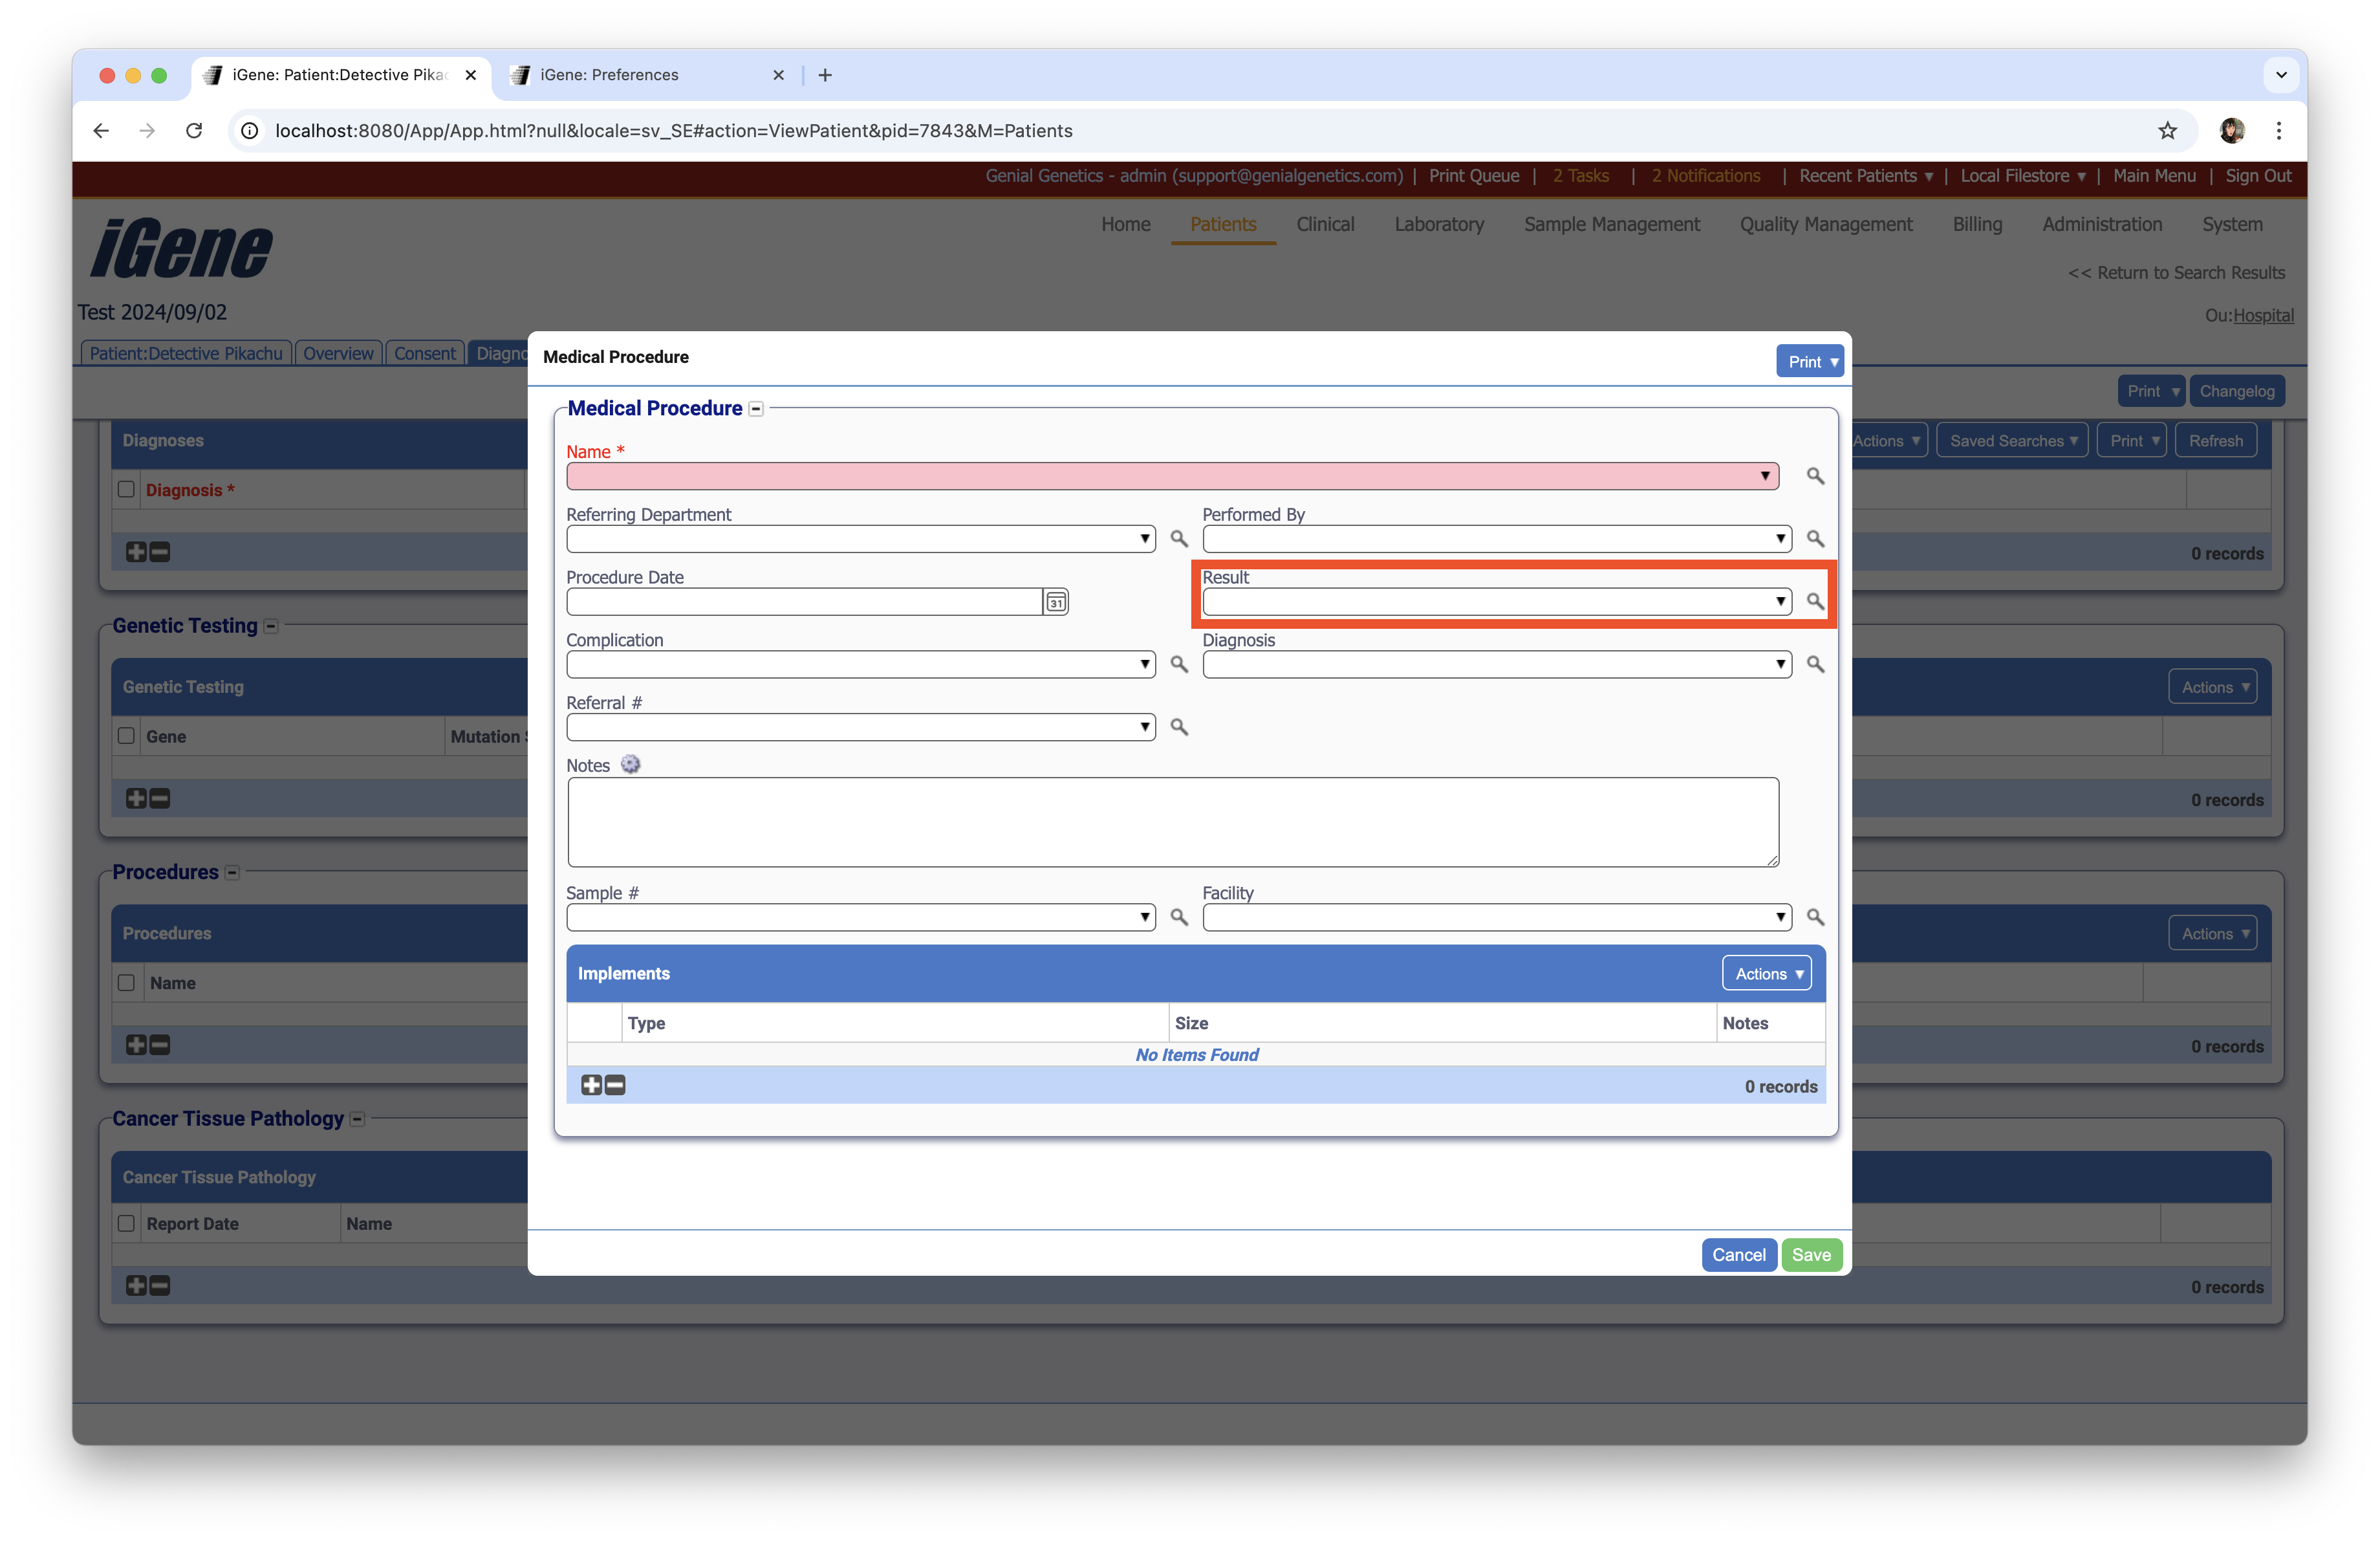Switch to the iGene: Preferences browser tab

pyautogui.click(x=609, y=75)
